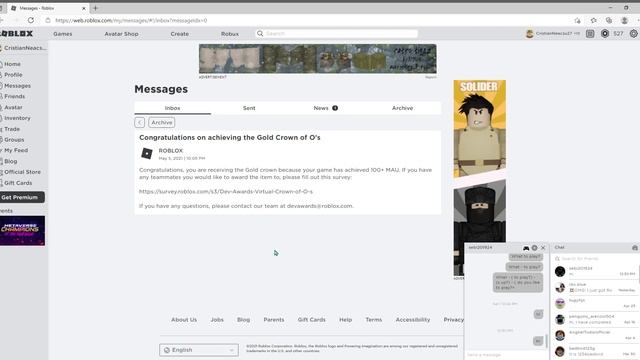
Task: Click the Roblox search input field
Action: (x=336, y=33)
